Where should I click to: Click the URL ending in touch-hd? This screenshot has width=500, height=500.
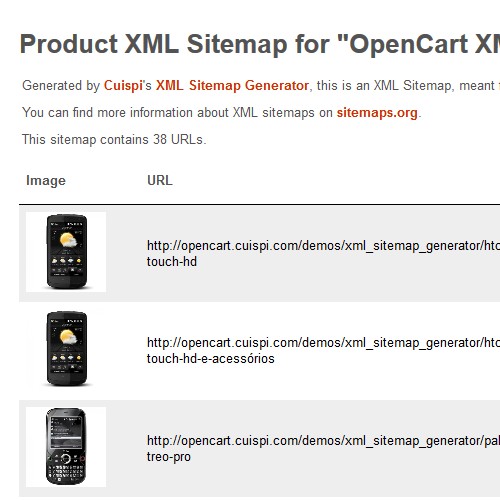(323, 254)
